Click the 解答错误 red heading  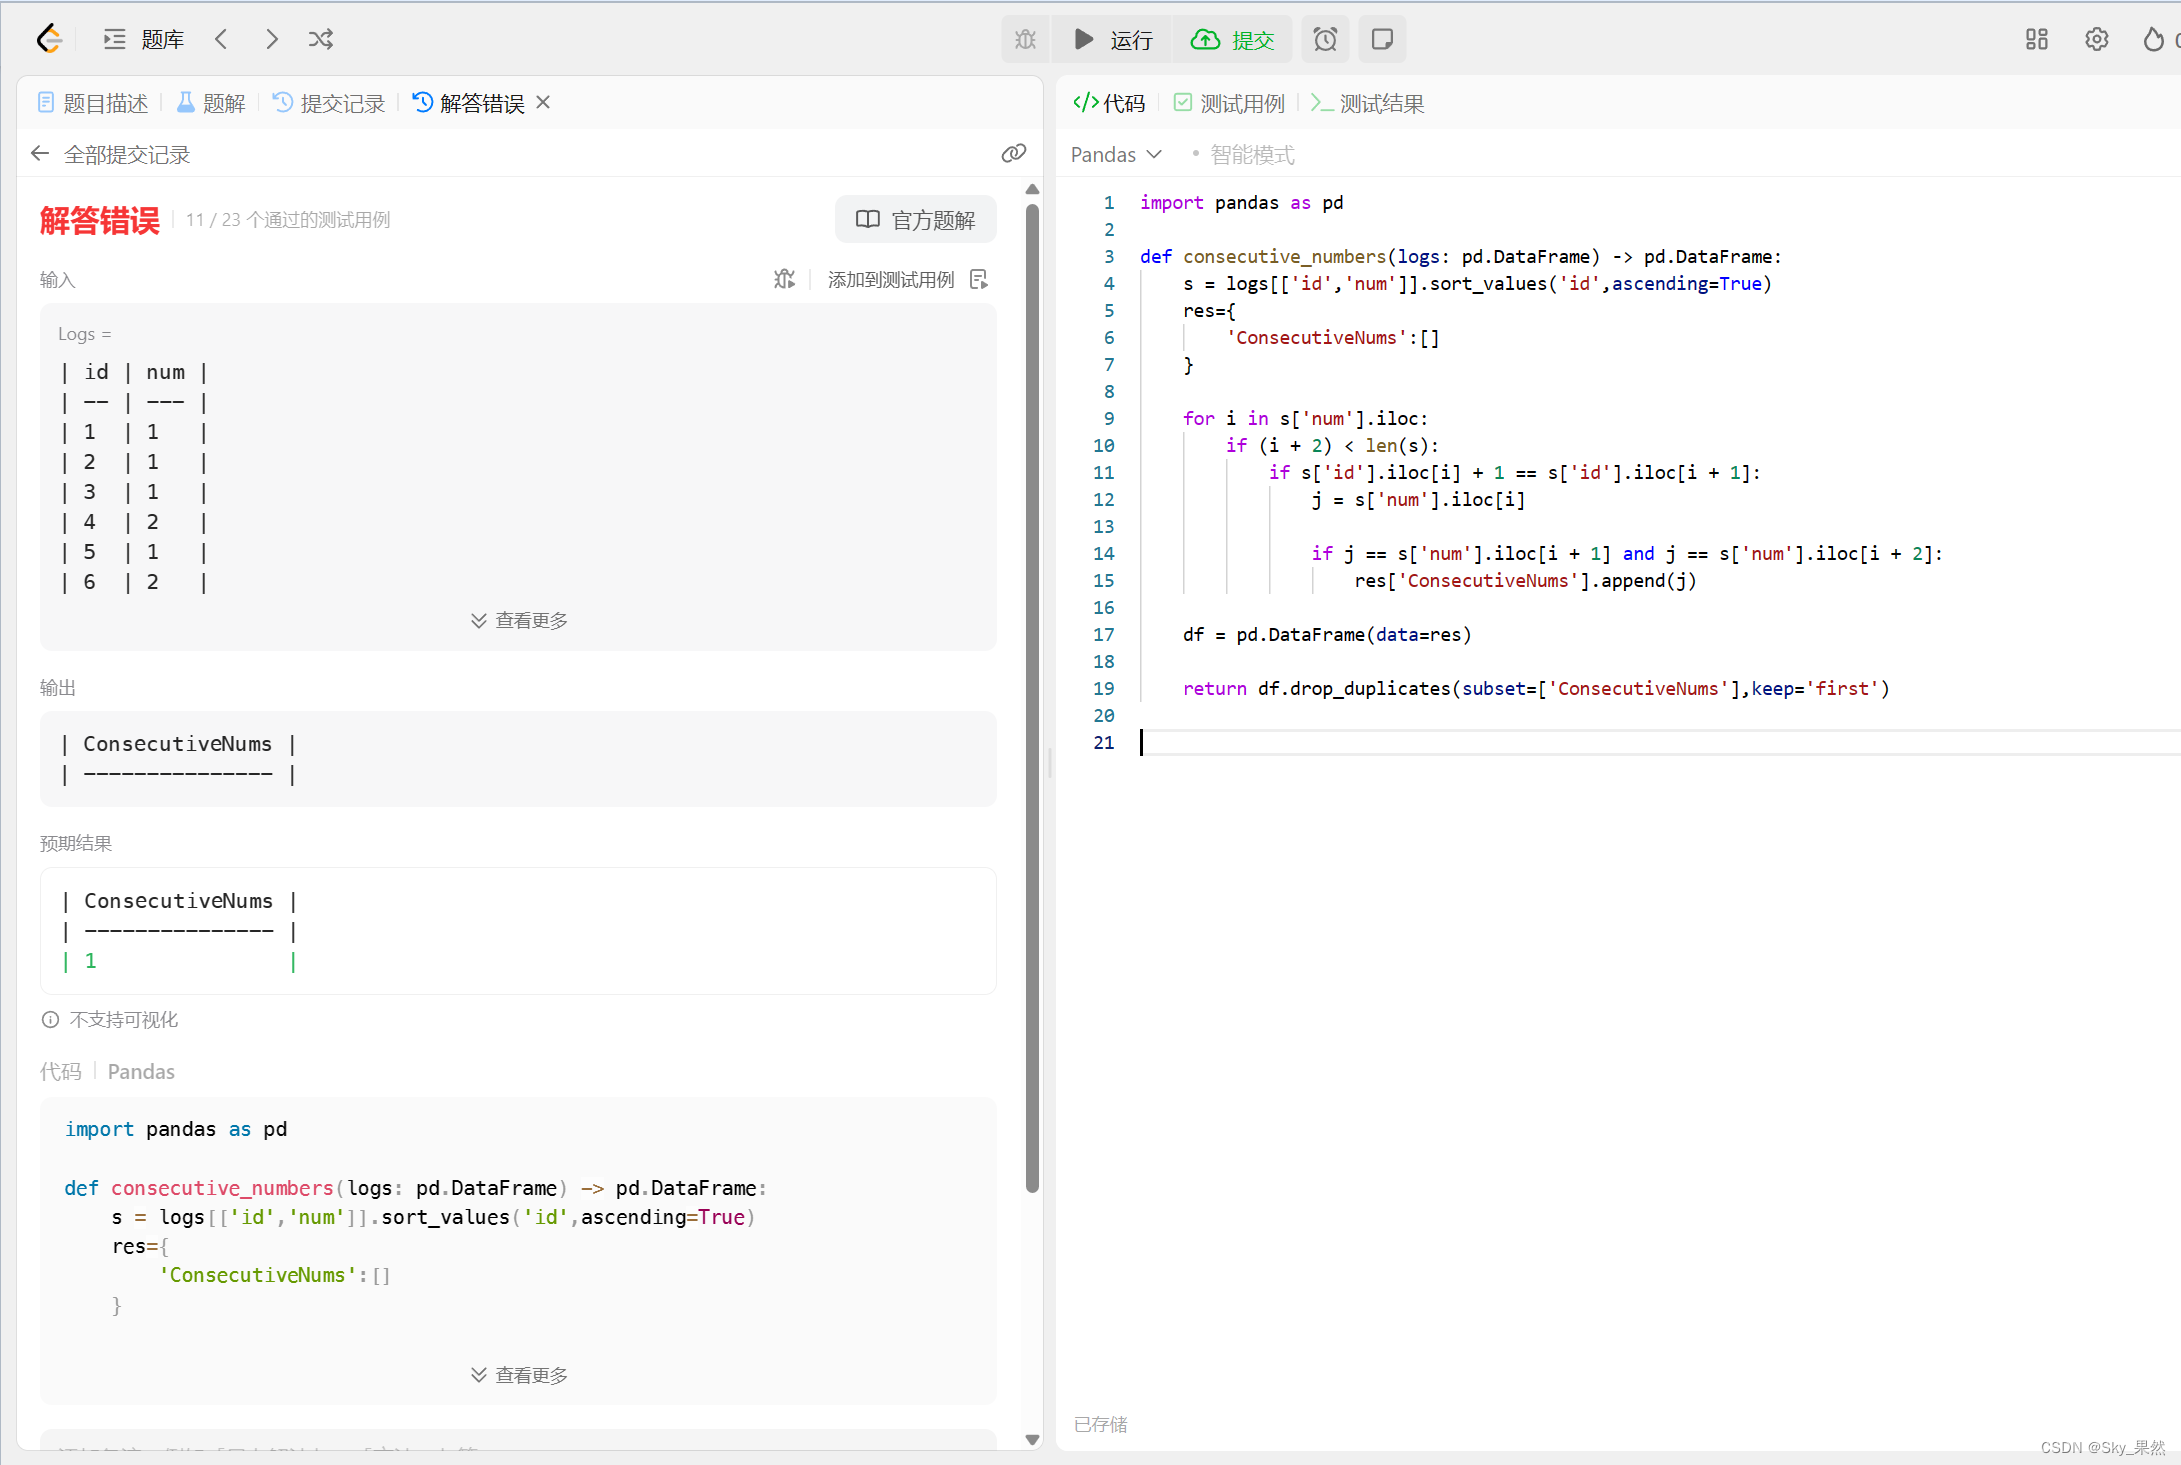pyautogui.click(x=100, y=220)
